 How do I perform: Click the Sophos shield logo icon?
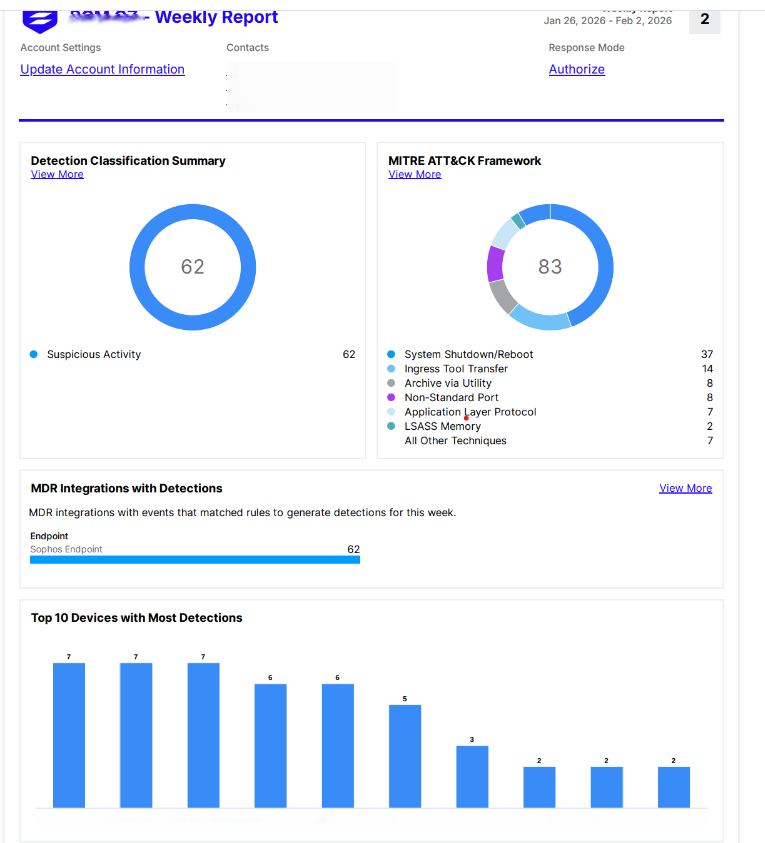click(40, 20)
